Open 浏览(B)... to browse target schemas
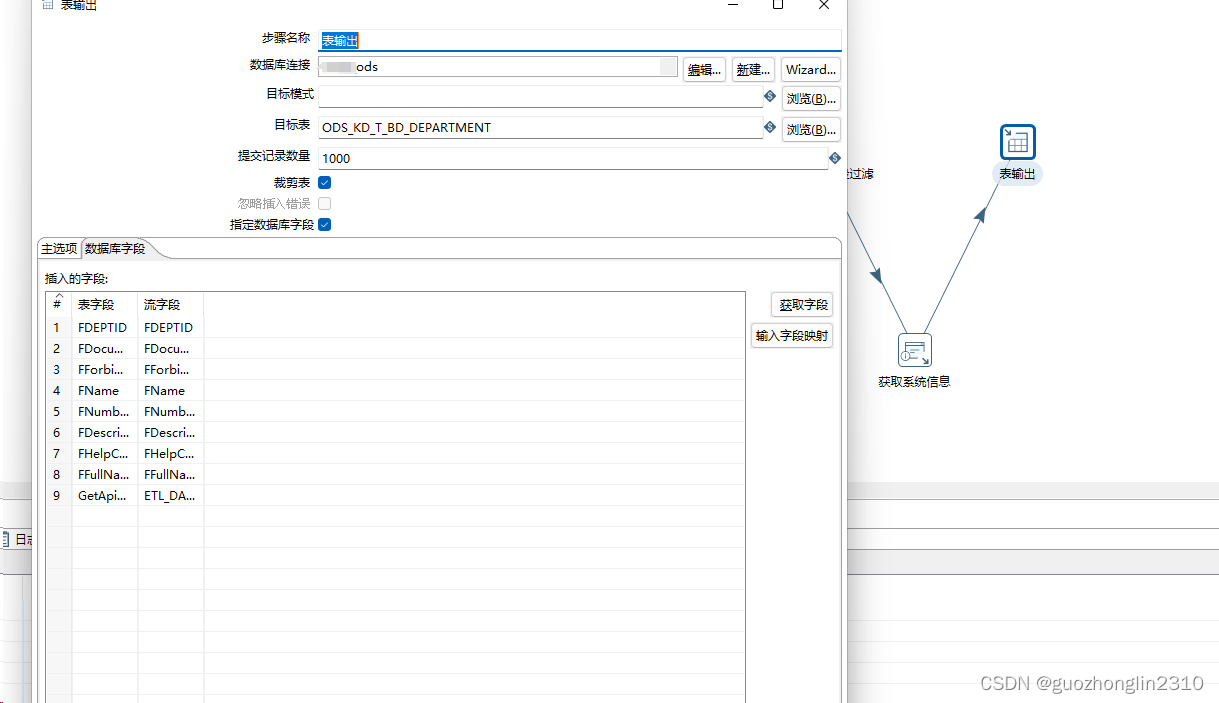The height and width of the screenshot is (703, 1219). pyautogui.click(x=811, y=98)
